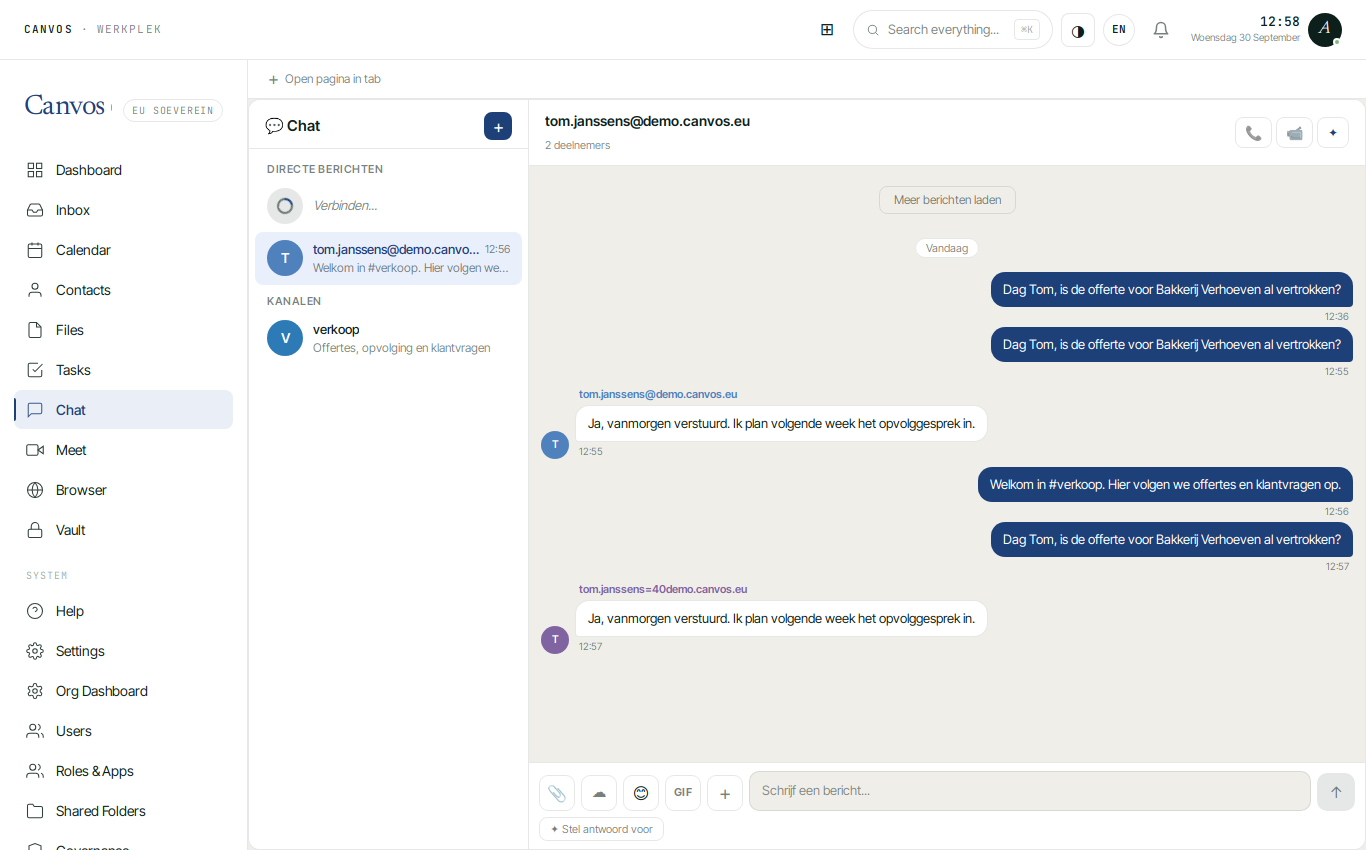Open the verkoop channel
The image size is (1366, 850).
coord(388,338)
